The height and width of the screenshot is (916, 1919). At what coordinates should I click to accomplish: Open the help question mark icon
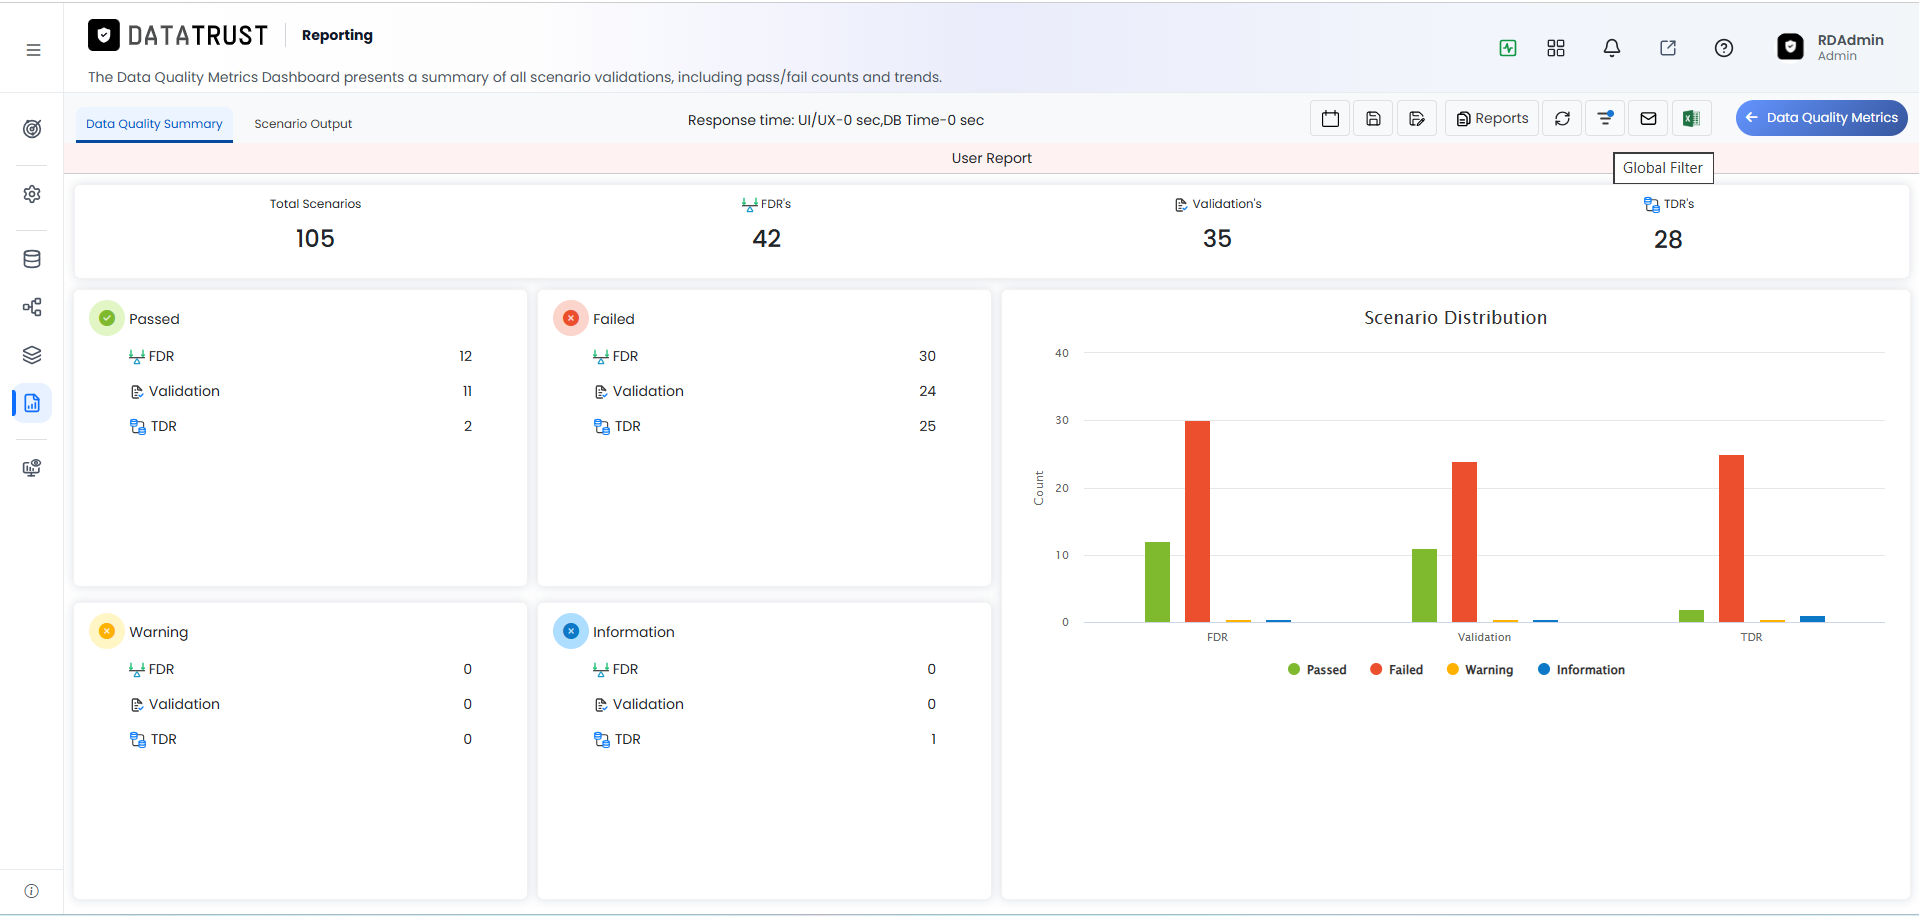click(1724, 48)
